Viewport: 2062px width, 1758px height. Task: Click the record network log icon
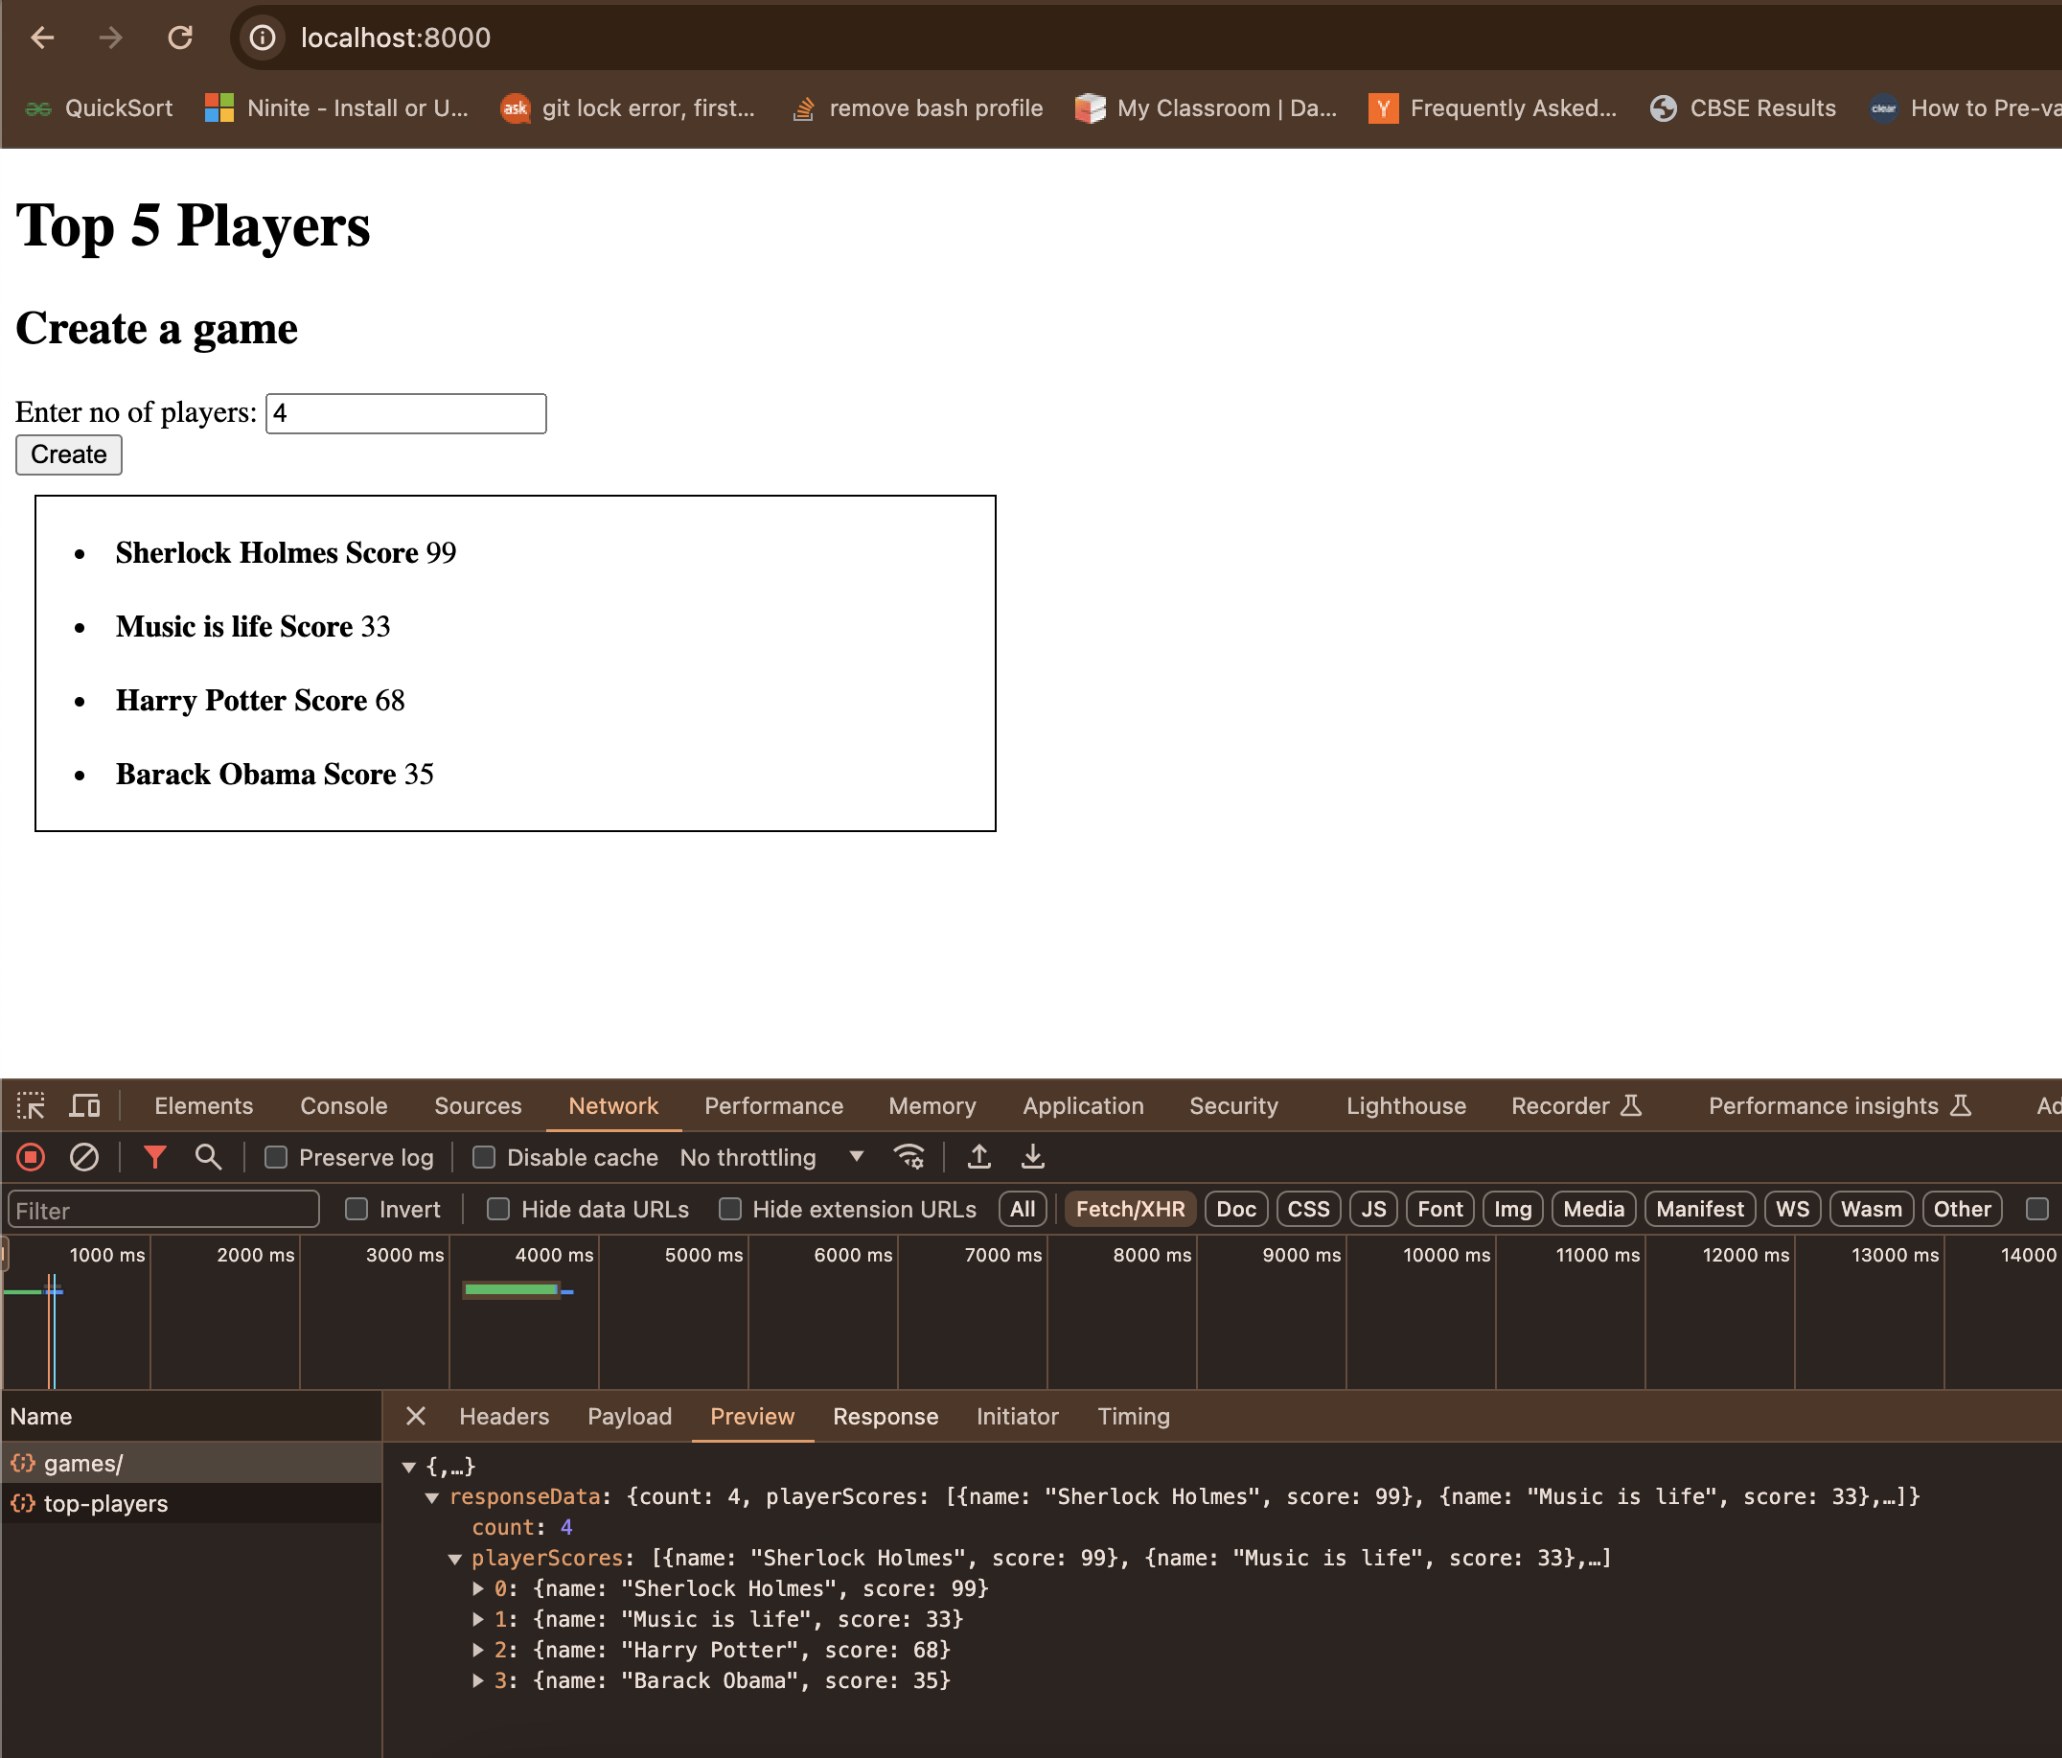coord(31,1157)
